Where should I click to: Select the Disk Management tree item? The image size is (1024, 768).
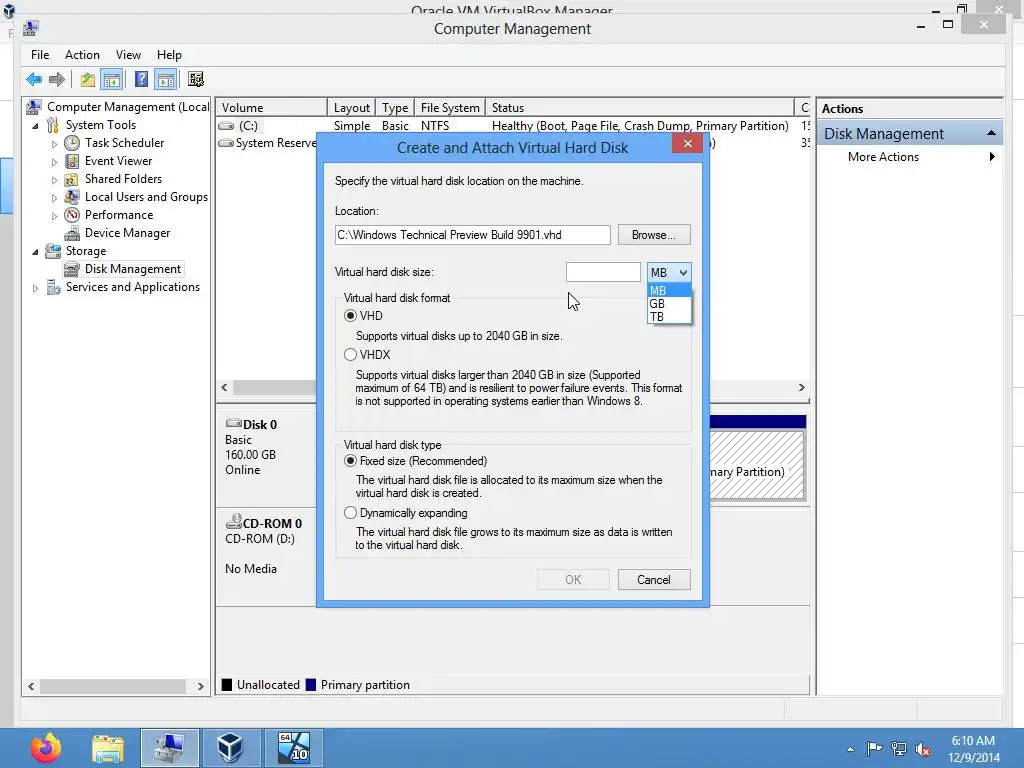pyautogui.click(x=133, y=269)
